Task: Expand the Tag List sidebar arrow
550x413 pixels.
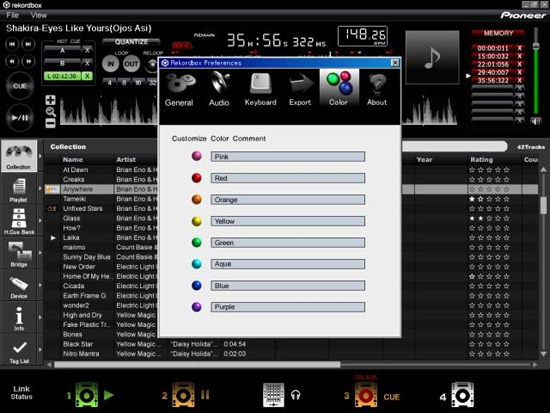Action: (40, 349)
